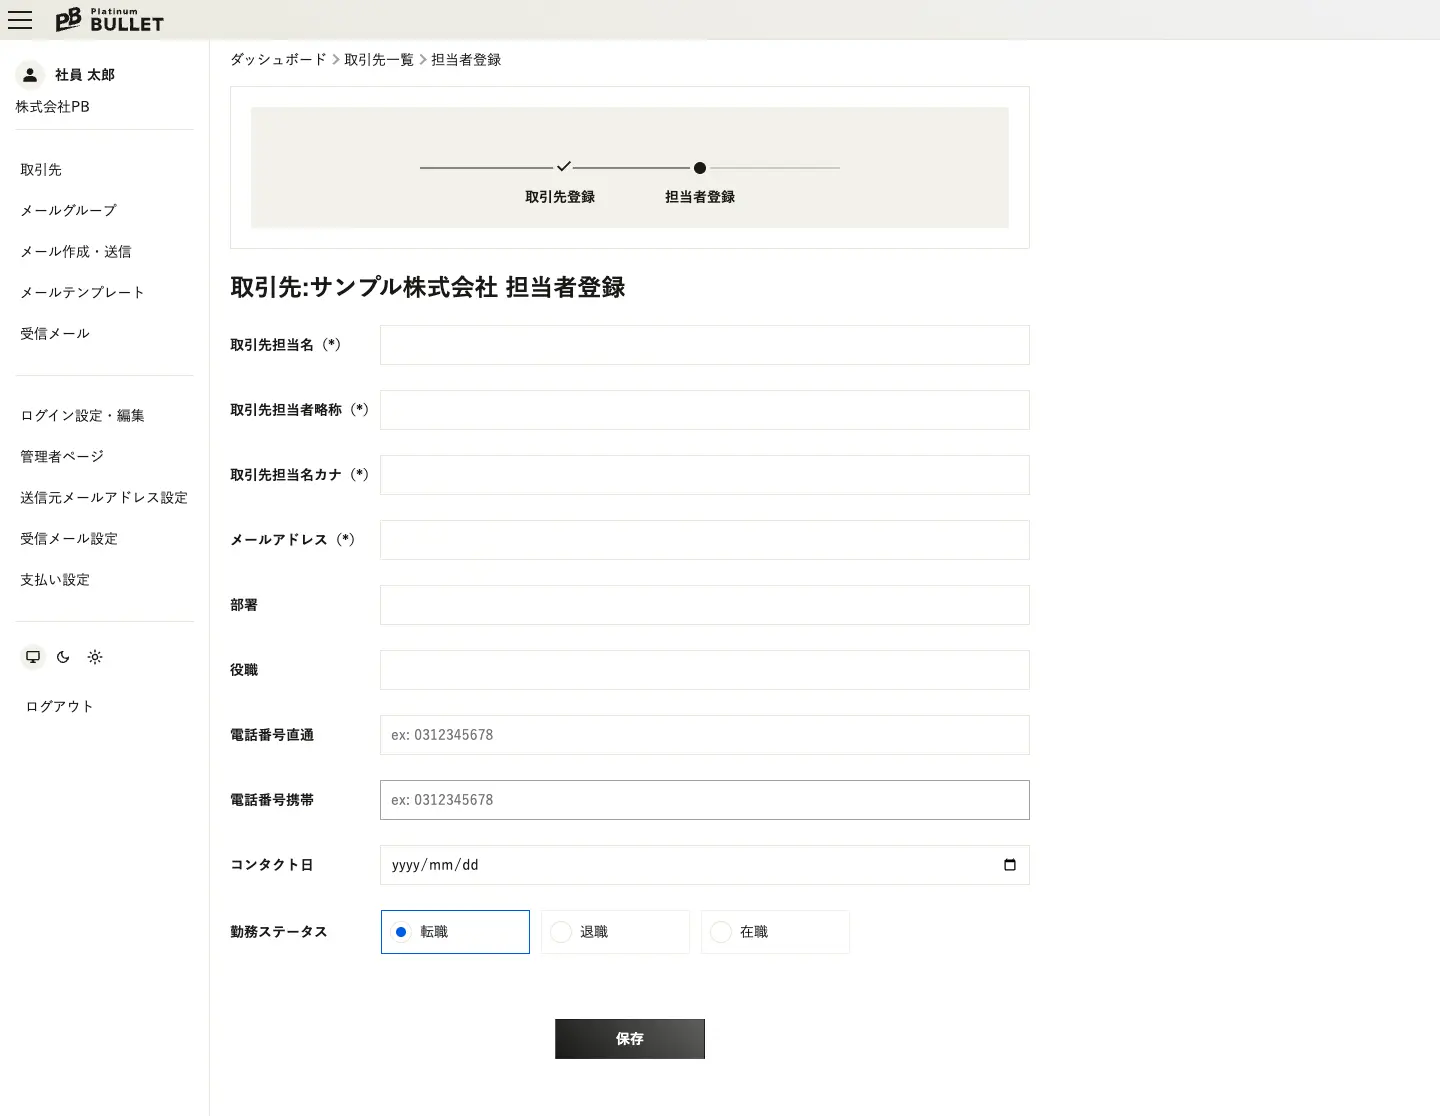The width and height of the screenshot is (1440, 1116).
Task: Click the user avatar icon
Action: point(30,75)
